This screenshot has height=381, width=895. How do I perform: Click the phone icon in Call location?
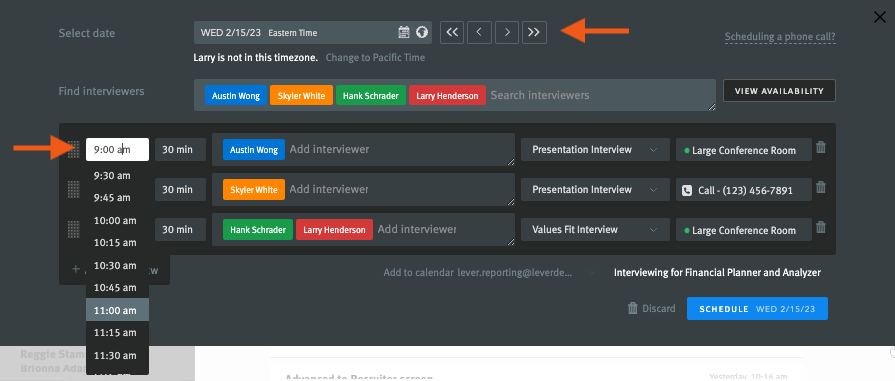click(x=687, y=190)
